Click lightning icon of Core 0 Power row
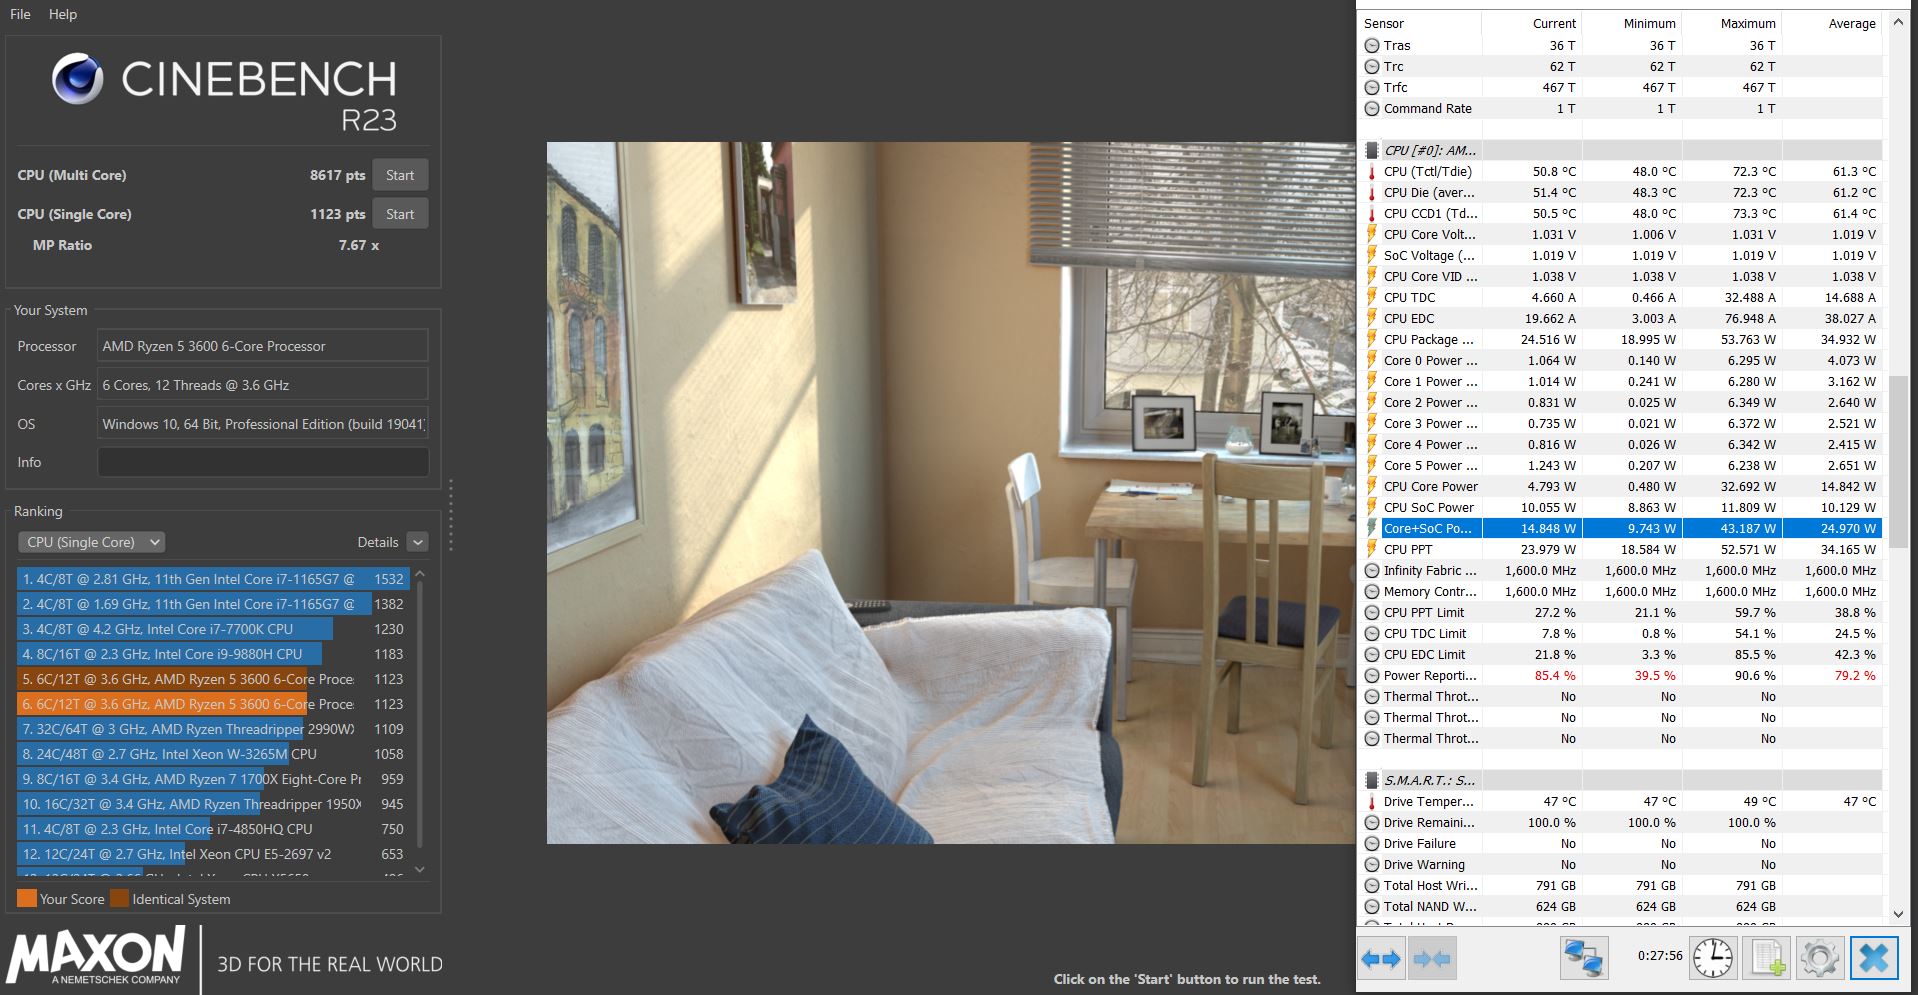This screenshot has width=1918, height=995. click(x=1372, y=360)
